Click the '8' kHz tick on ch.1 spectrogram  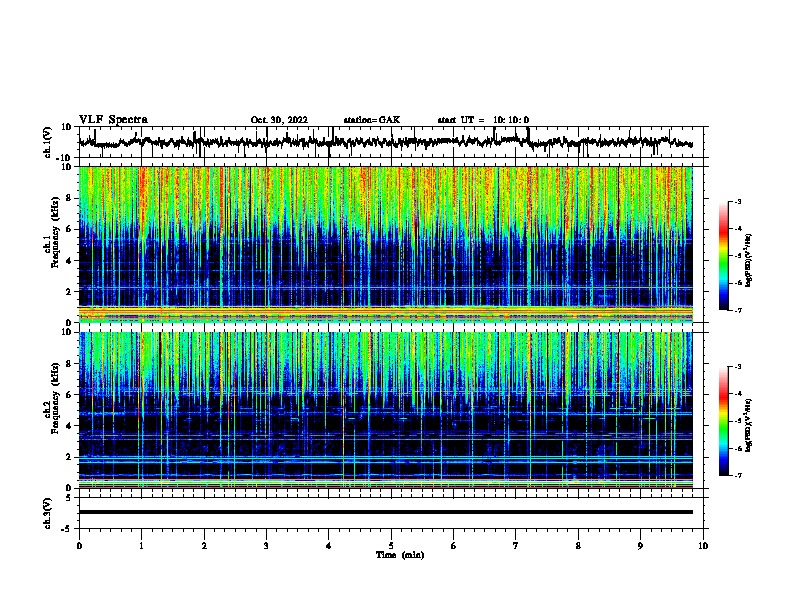69,198
